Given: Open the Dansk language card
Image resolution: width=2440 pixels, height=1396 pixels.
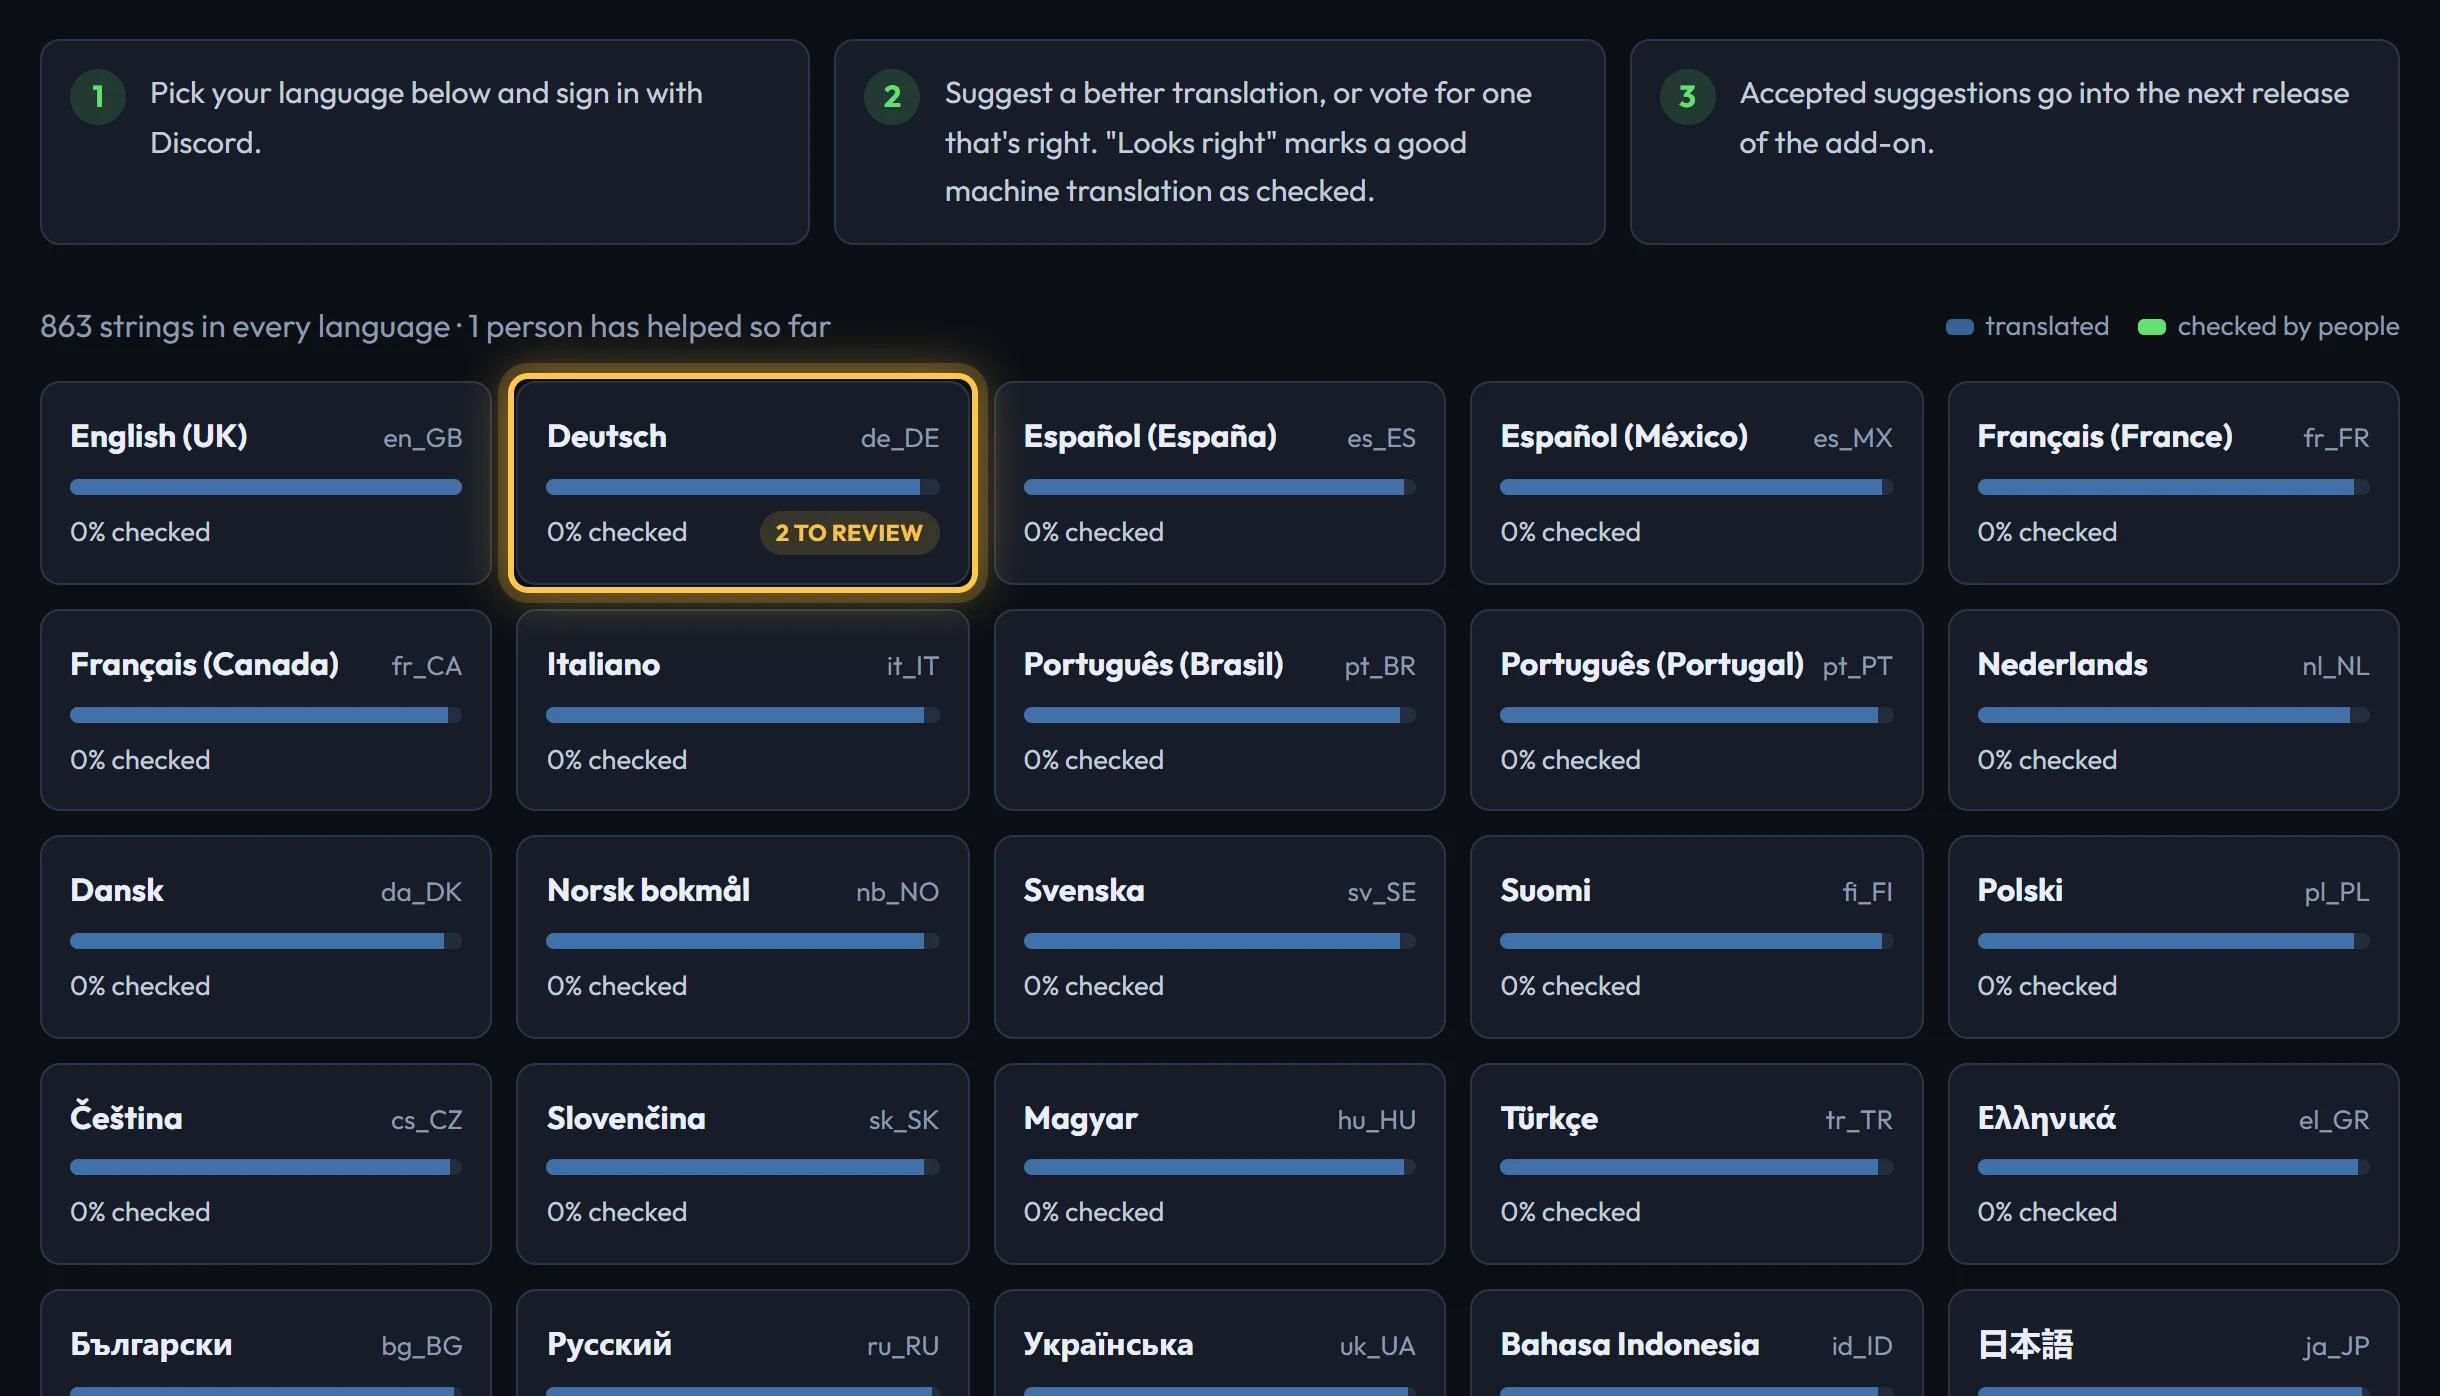Looking at the screenshot, I should click(x=266, y=937).
